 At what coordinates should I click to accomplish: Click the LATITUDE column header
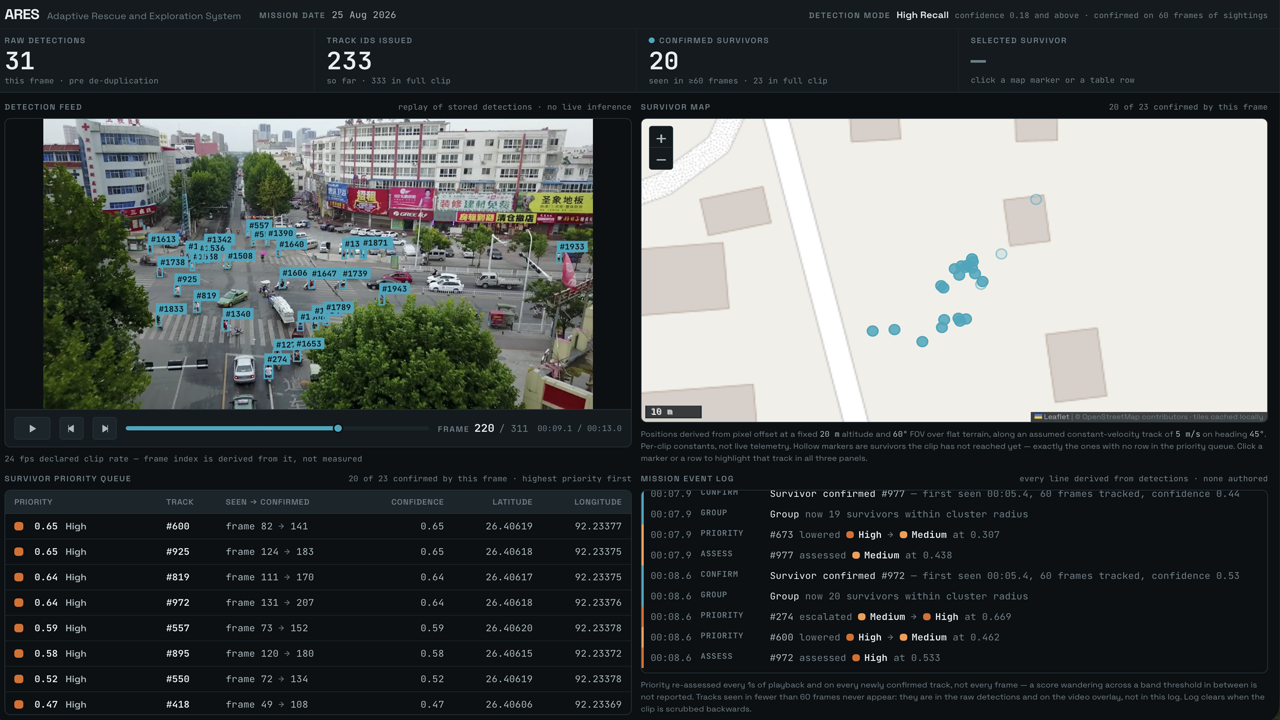click(x=512, y=502)
